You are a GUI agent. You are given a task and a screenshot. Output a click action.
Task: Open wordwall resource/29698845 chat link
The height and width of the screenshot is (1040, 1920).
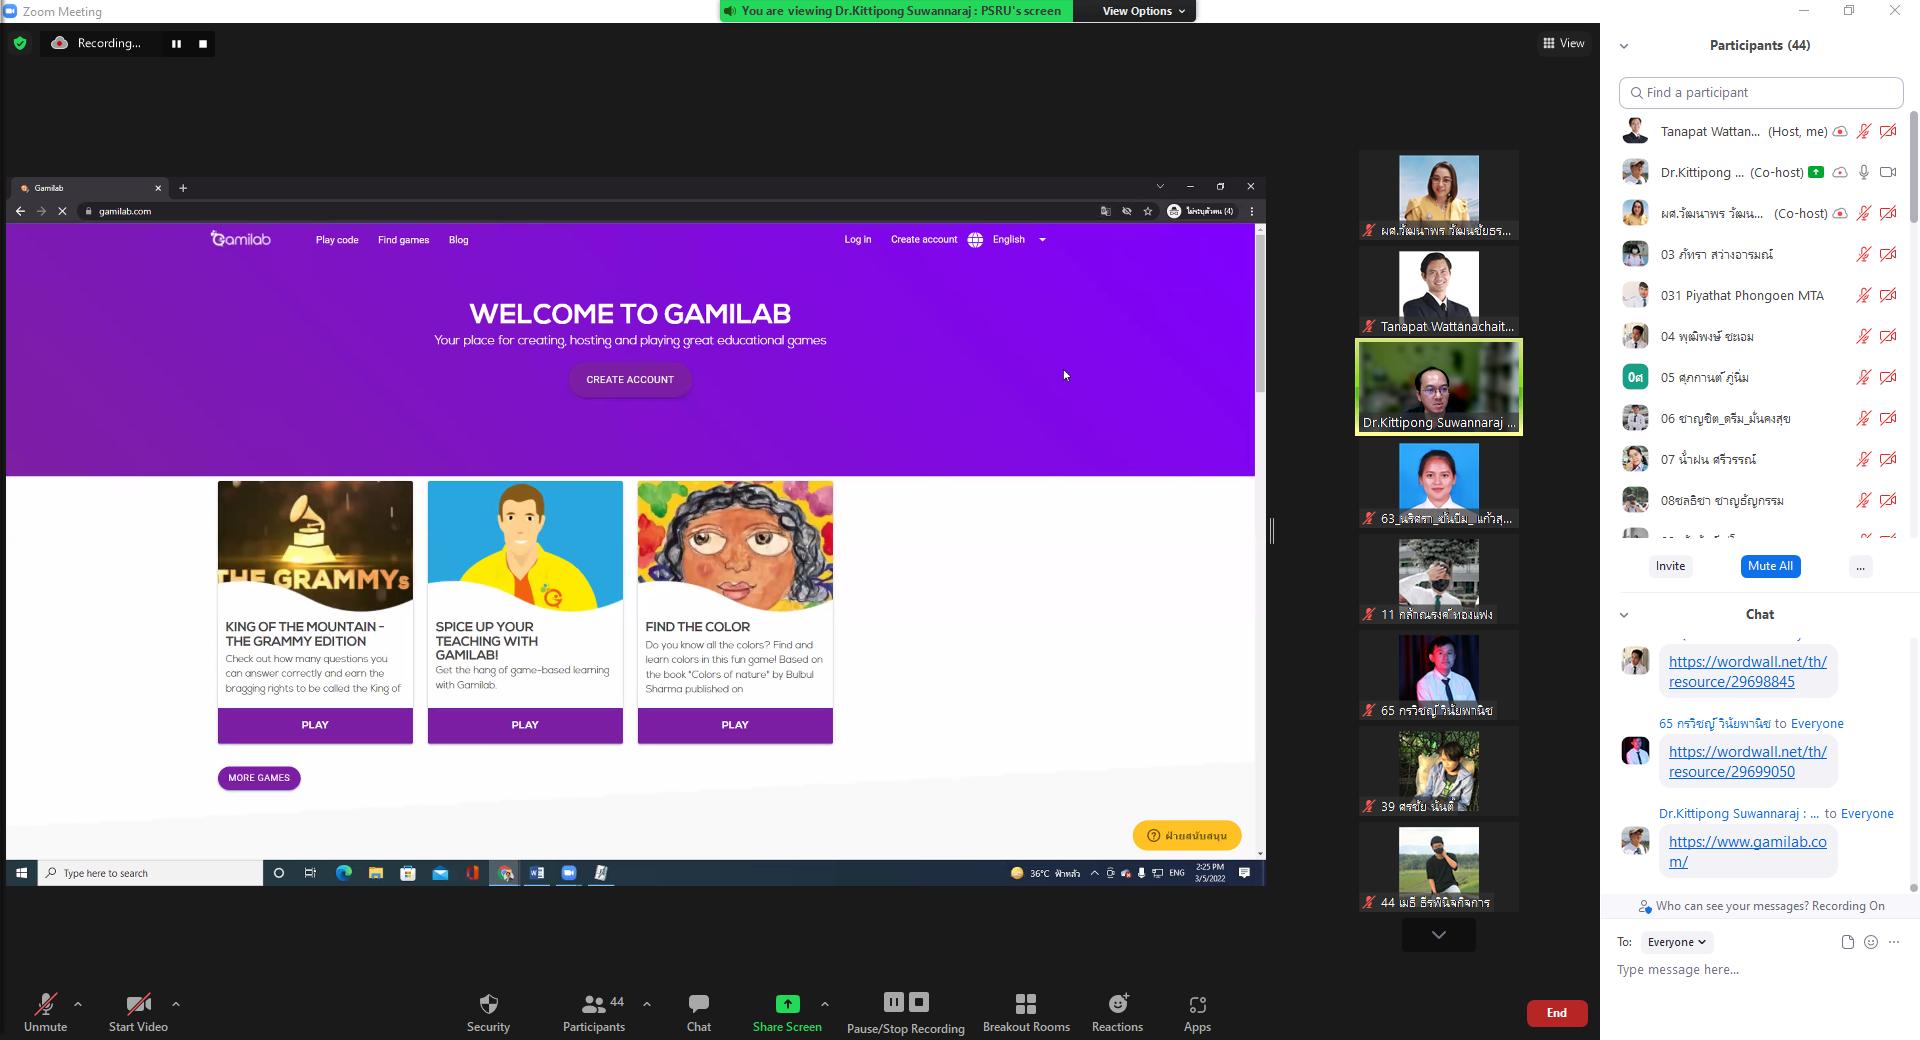(x=1747, y=672)
